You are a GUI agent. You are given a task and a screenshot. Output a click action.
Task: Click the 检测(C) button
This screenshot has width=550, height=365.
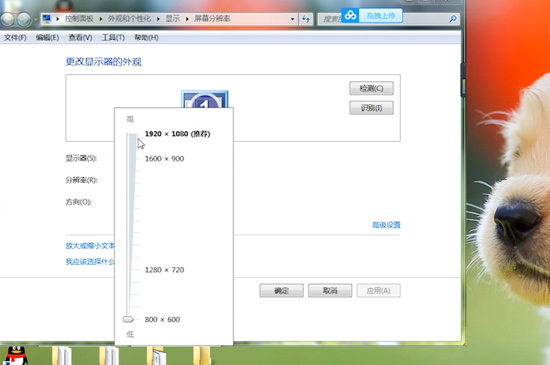pyautogui.click(x=371, y=88)
